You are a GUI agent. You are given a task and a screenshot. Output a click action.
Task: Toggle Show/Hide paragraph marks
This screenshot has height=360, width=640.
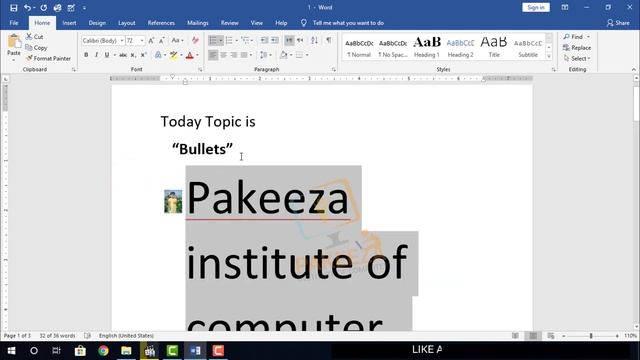click(328, 40)
